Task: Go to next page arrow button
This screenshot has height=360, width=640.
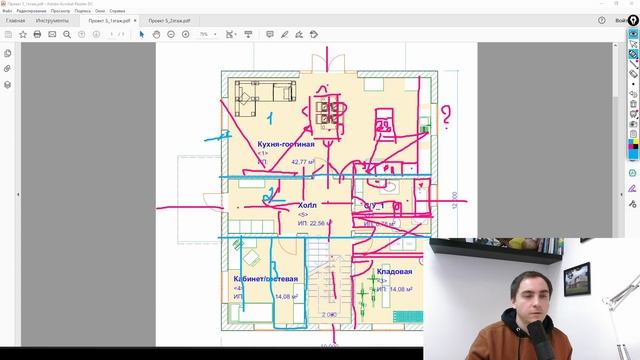Action: [96, 35]
